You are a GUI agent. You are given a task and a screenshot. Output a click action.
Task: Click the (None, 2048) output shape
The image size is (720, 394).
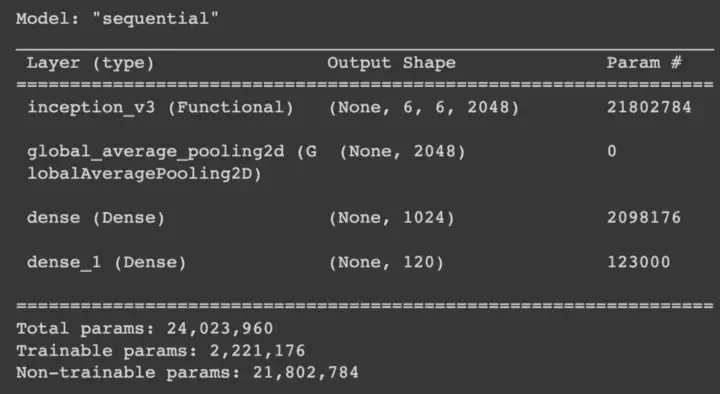coord(402,152)
